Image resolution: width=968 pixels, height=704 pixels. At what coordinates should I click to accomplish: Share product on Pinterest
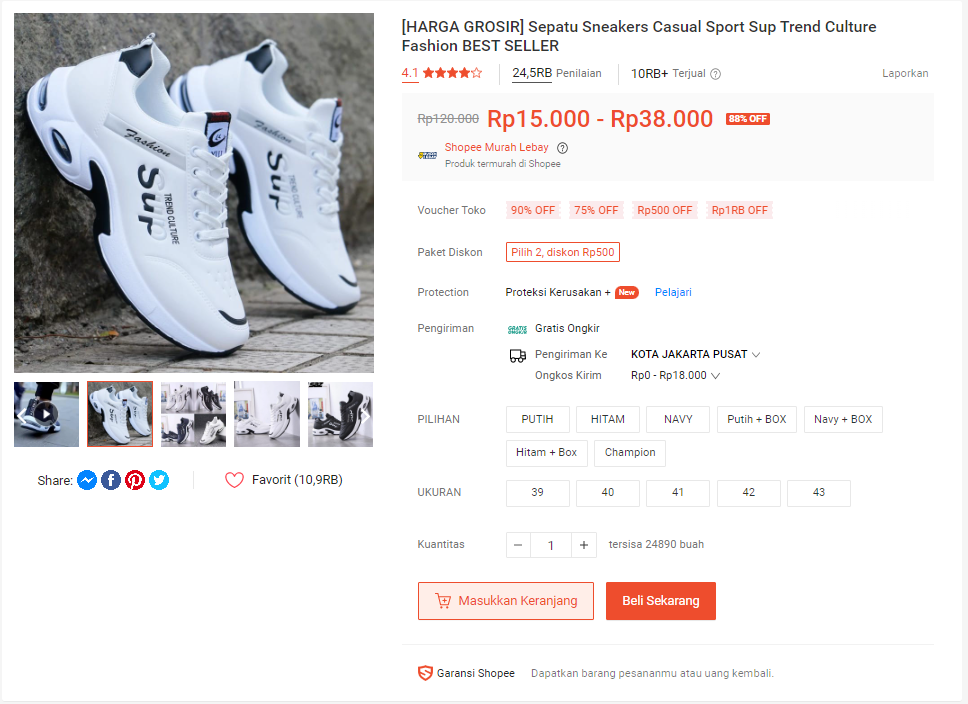135,480
